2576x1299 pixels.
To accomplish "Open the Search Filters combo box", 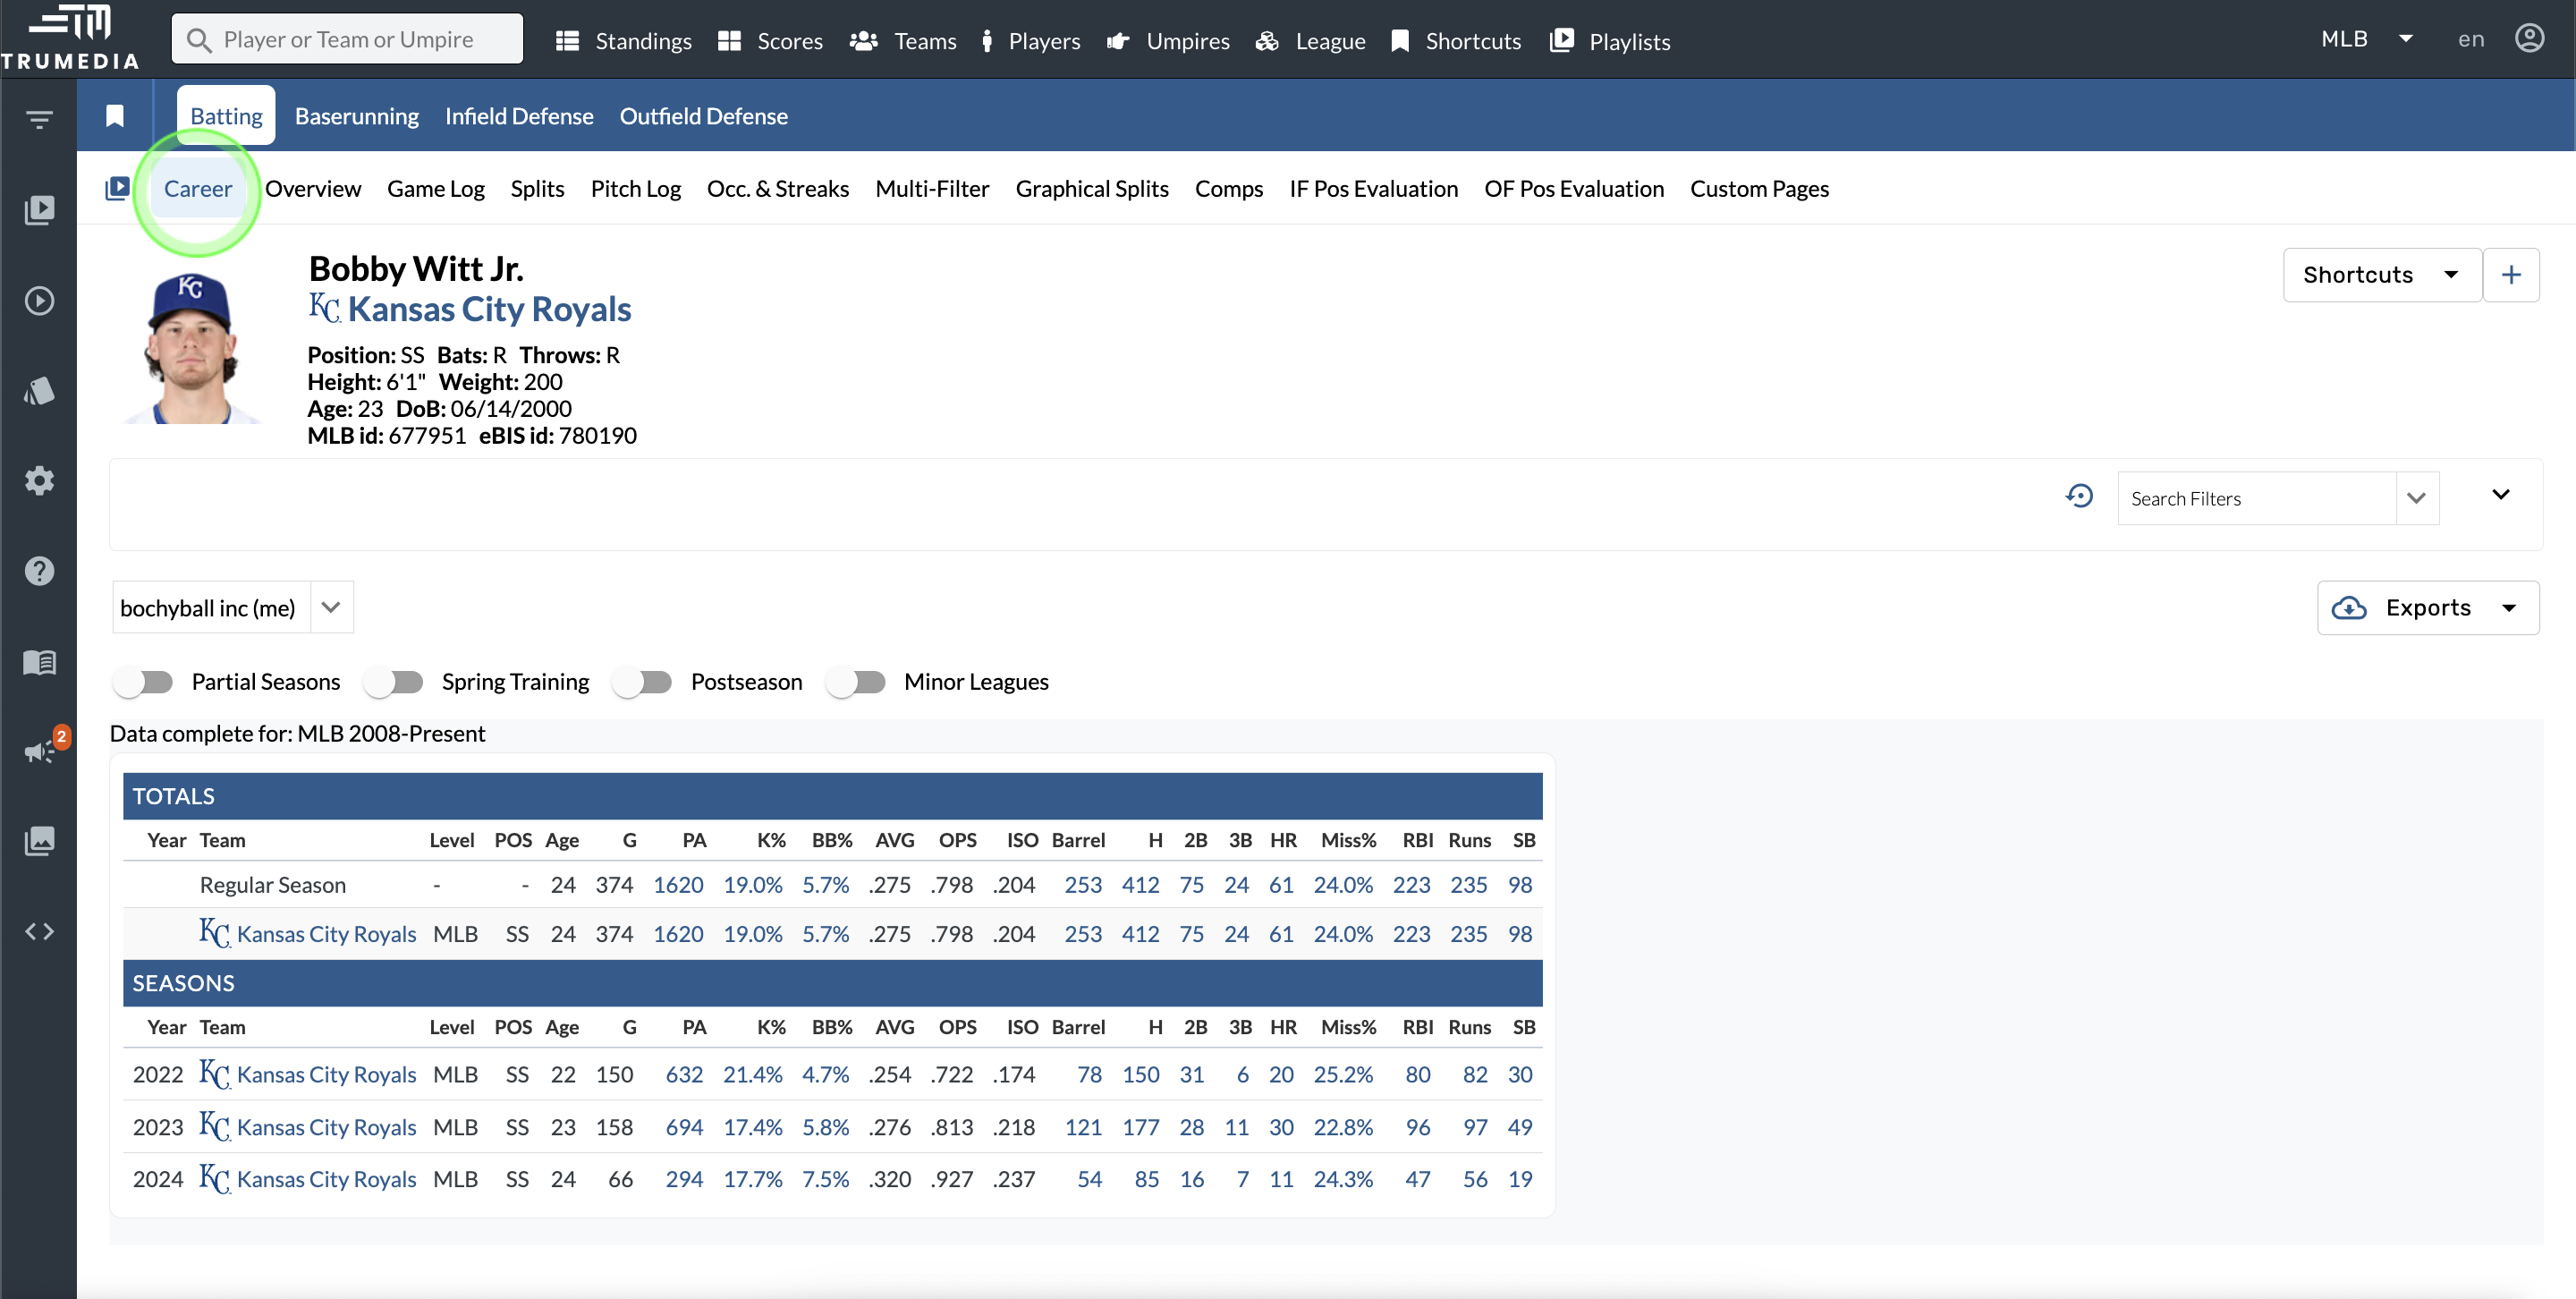I will pyautogui.click(x=2256, y=498).
